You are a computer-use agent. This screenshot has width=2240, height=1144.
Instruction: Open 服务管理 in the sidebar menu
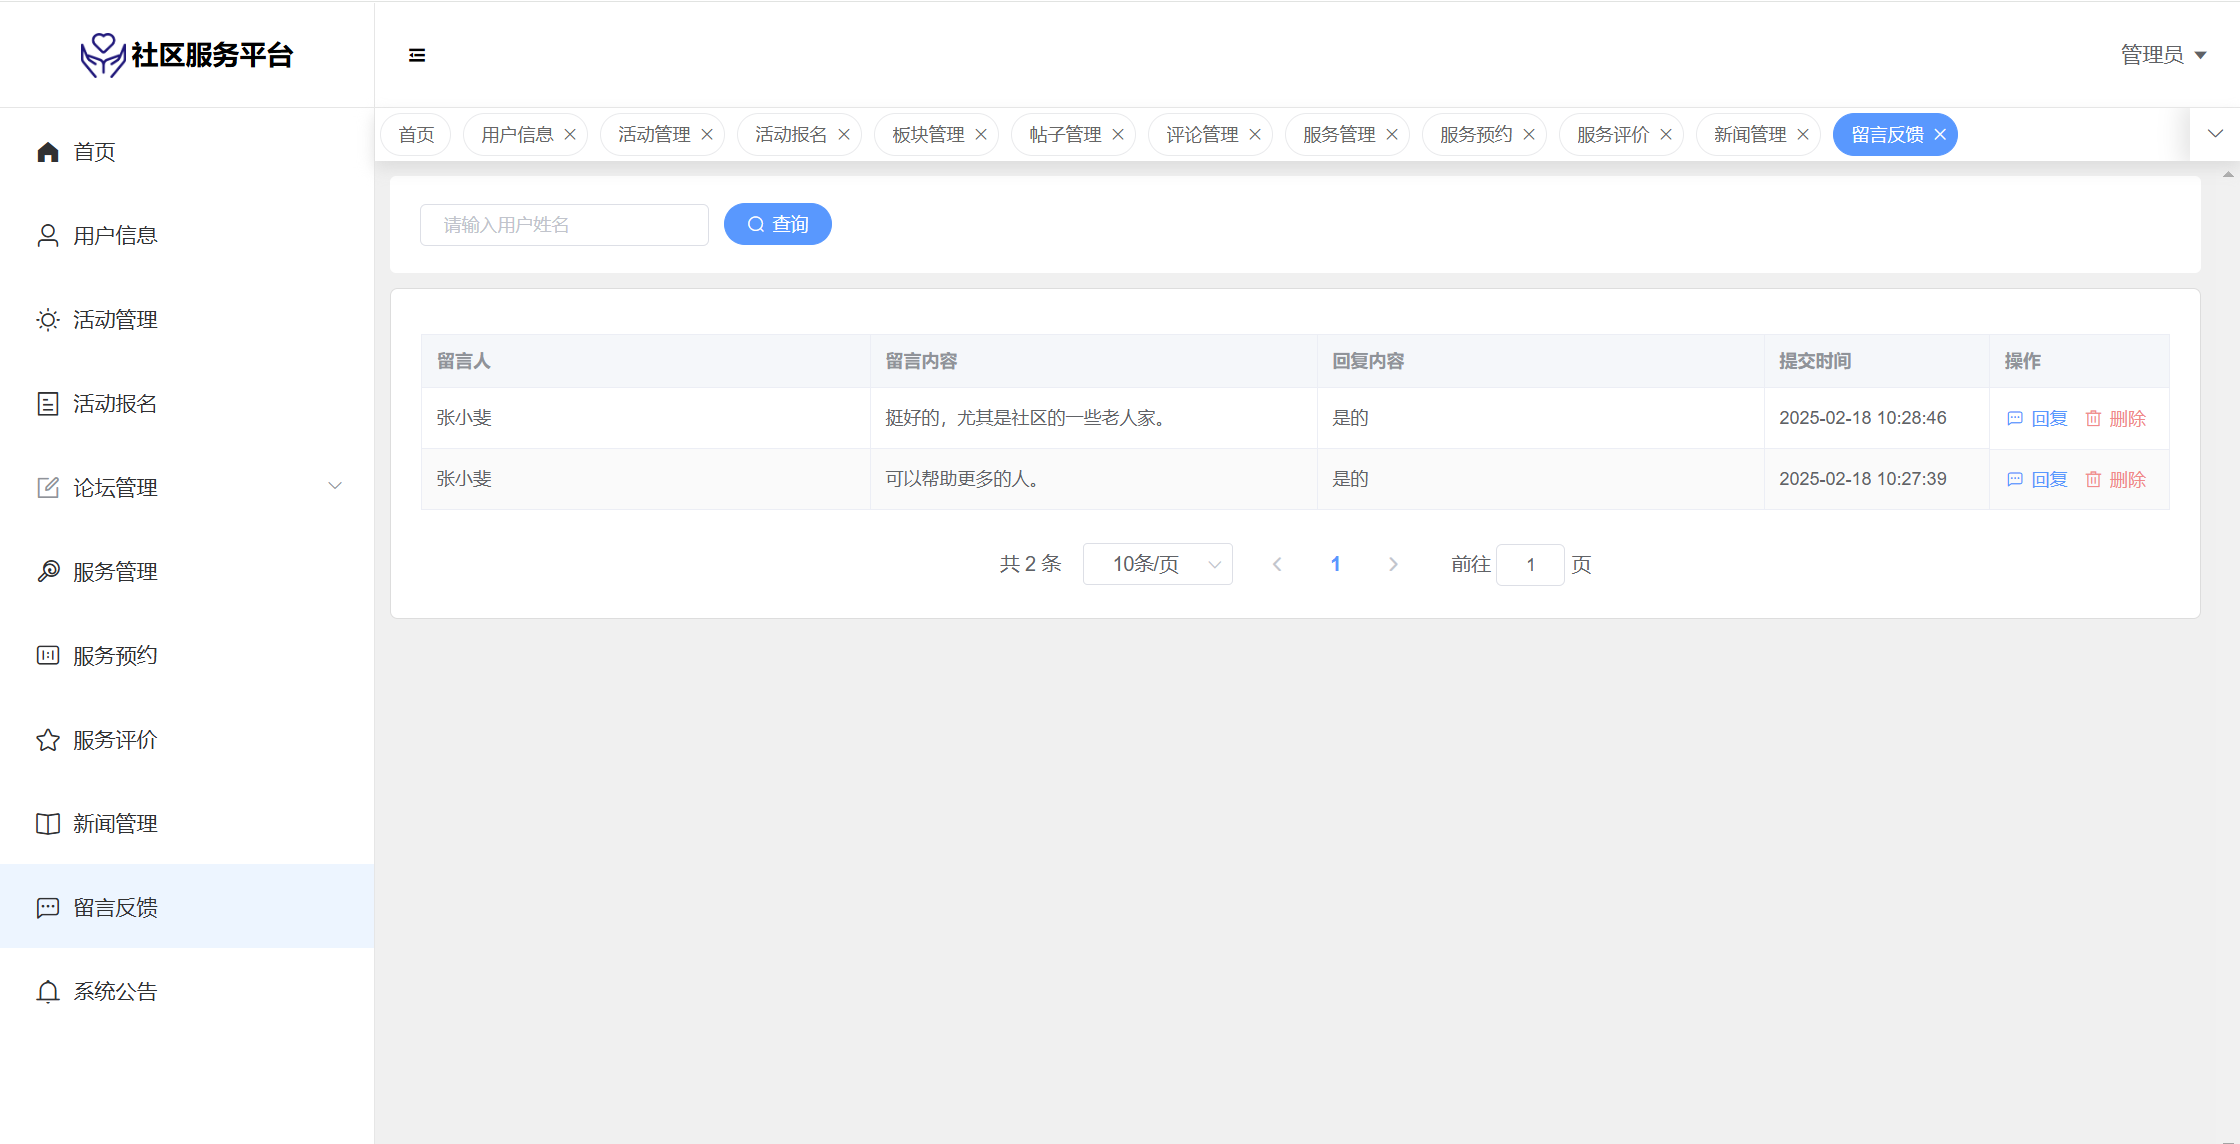115,572
